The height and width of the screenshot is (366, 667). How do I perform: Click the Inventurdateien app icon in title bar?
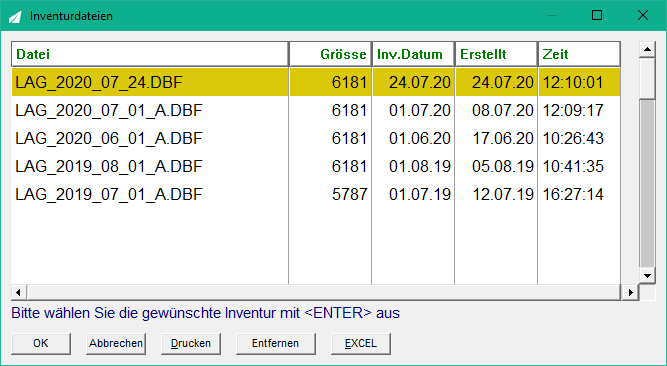click(x=15, y=16)
